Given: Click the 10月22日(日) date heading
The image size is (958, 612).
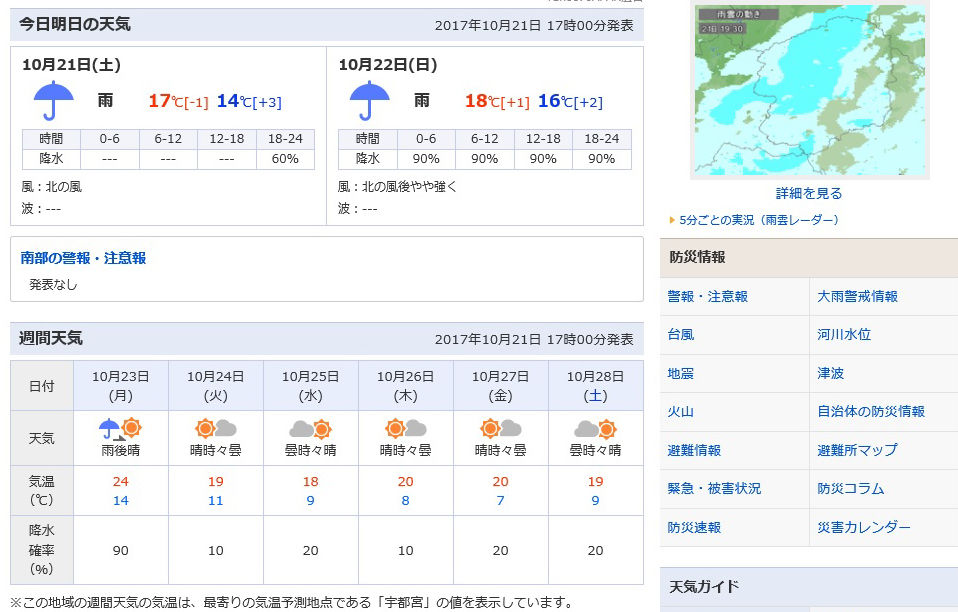Looking at the screenshot, I should tap(388, 65).
